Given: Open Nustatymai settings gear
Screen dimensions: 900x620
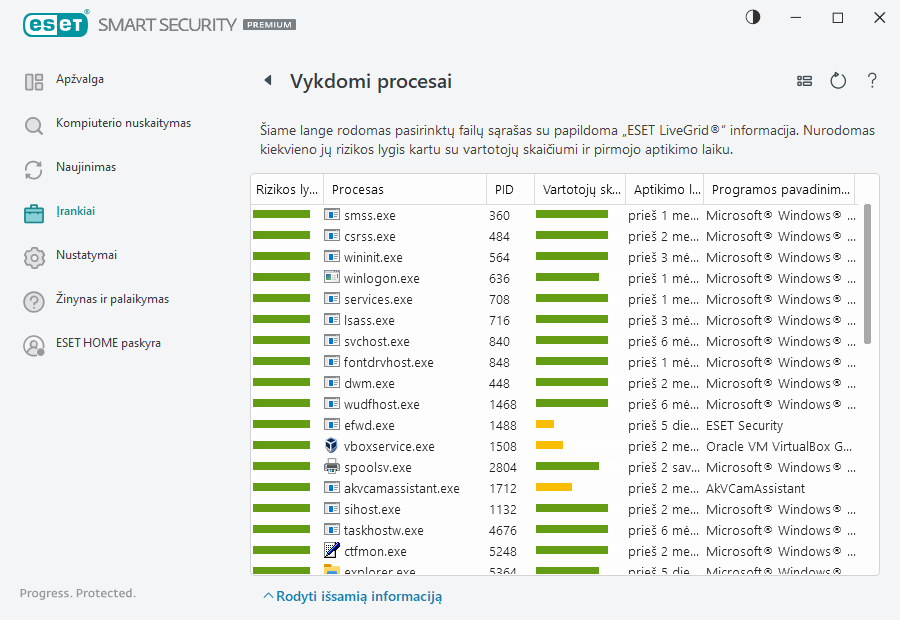Looking at the screenshot, I should click(x=86, y=256).
